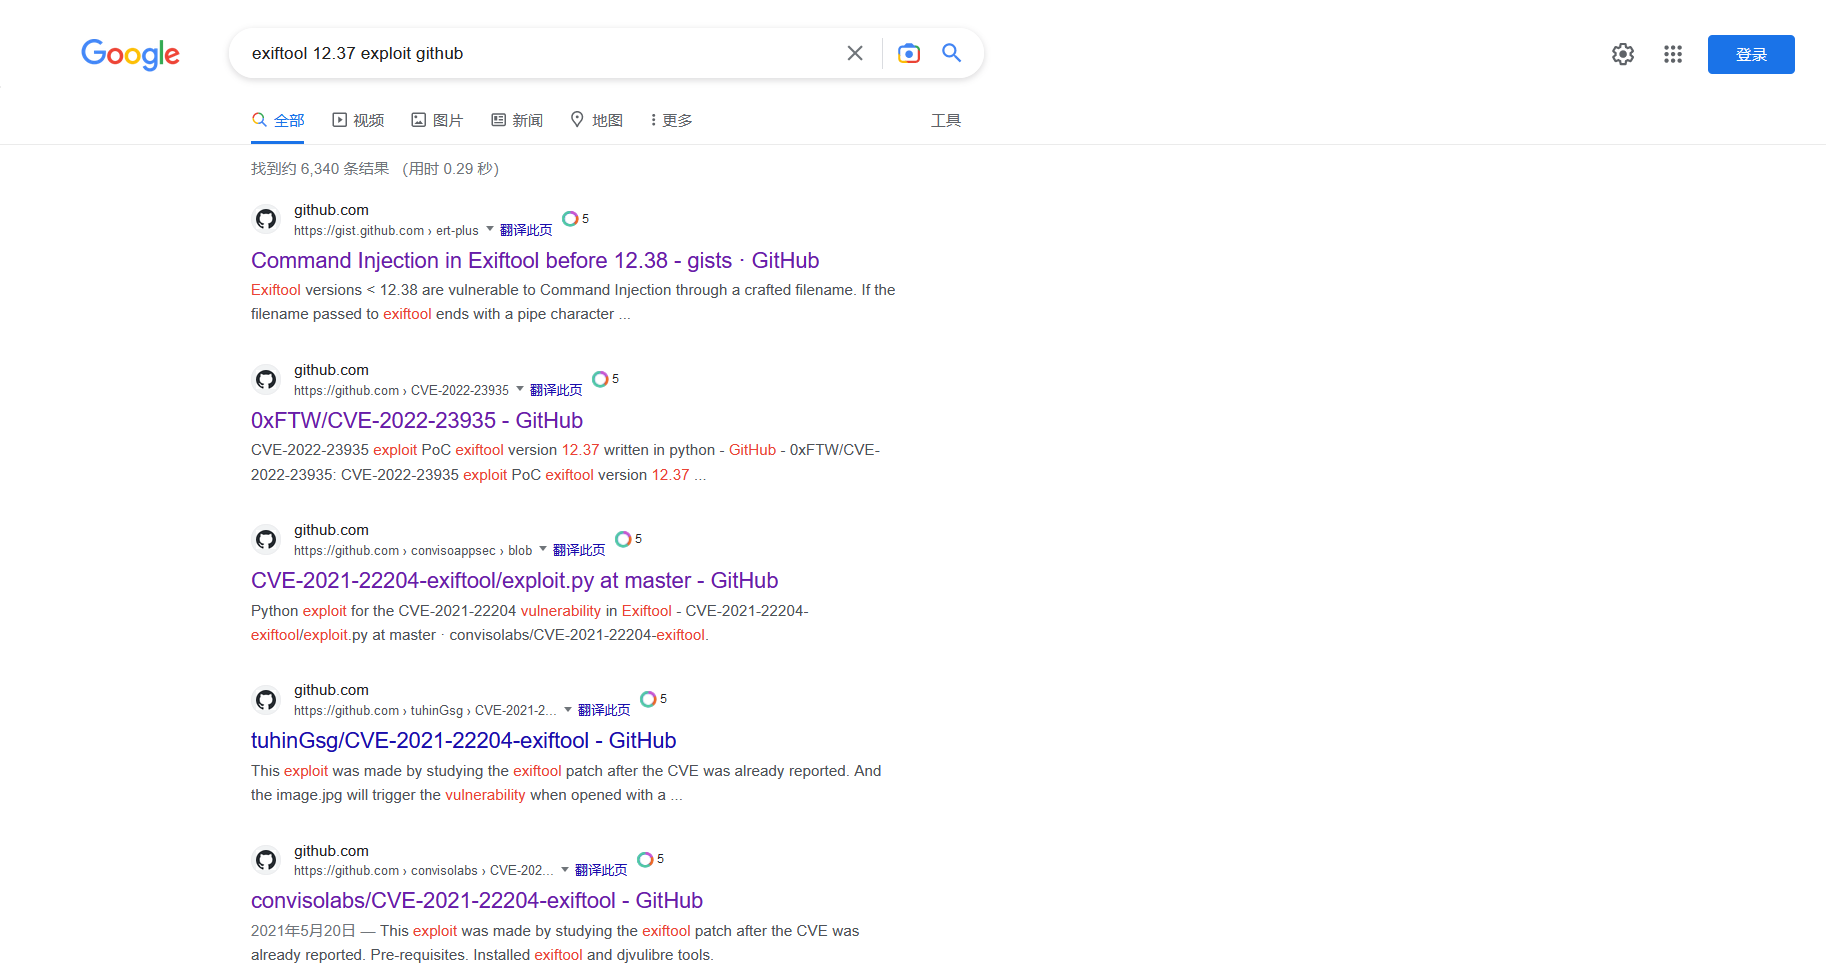Click 翻译此页 for the ert-plus gist result

(526, 230)
